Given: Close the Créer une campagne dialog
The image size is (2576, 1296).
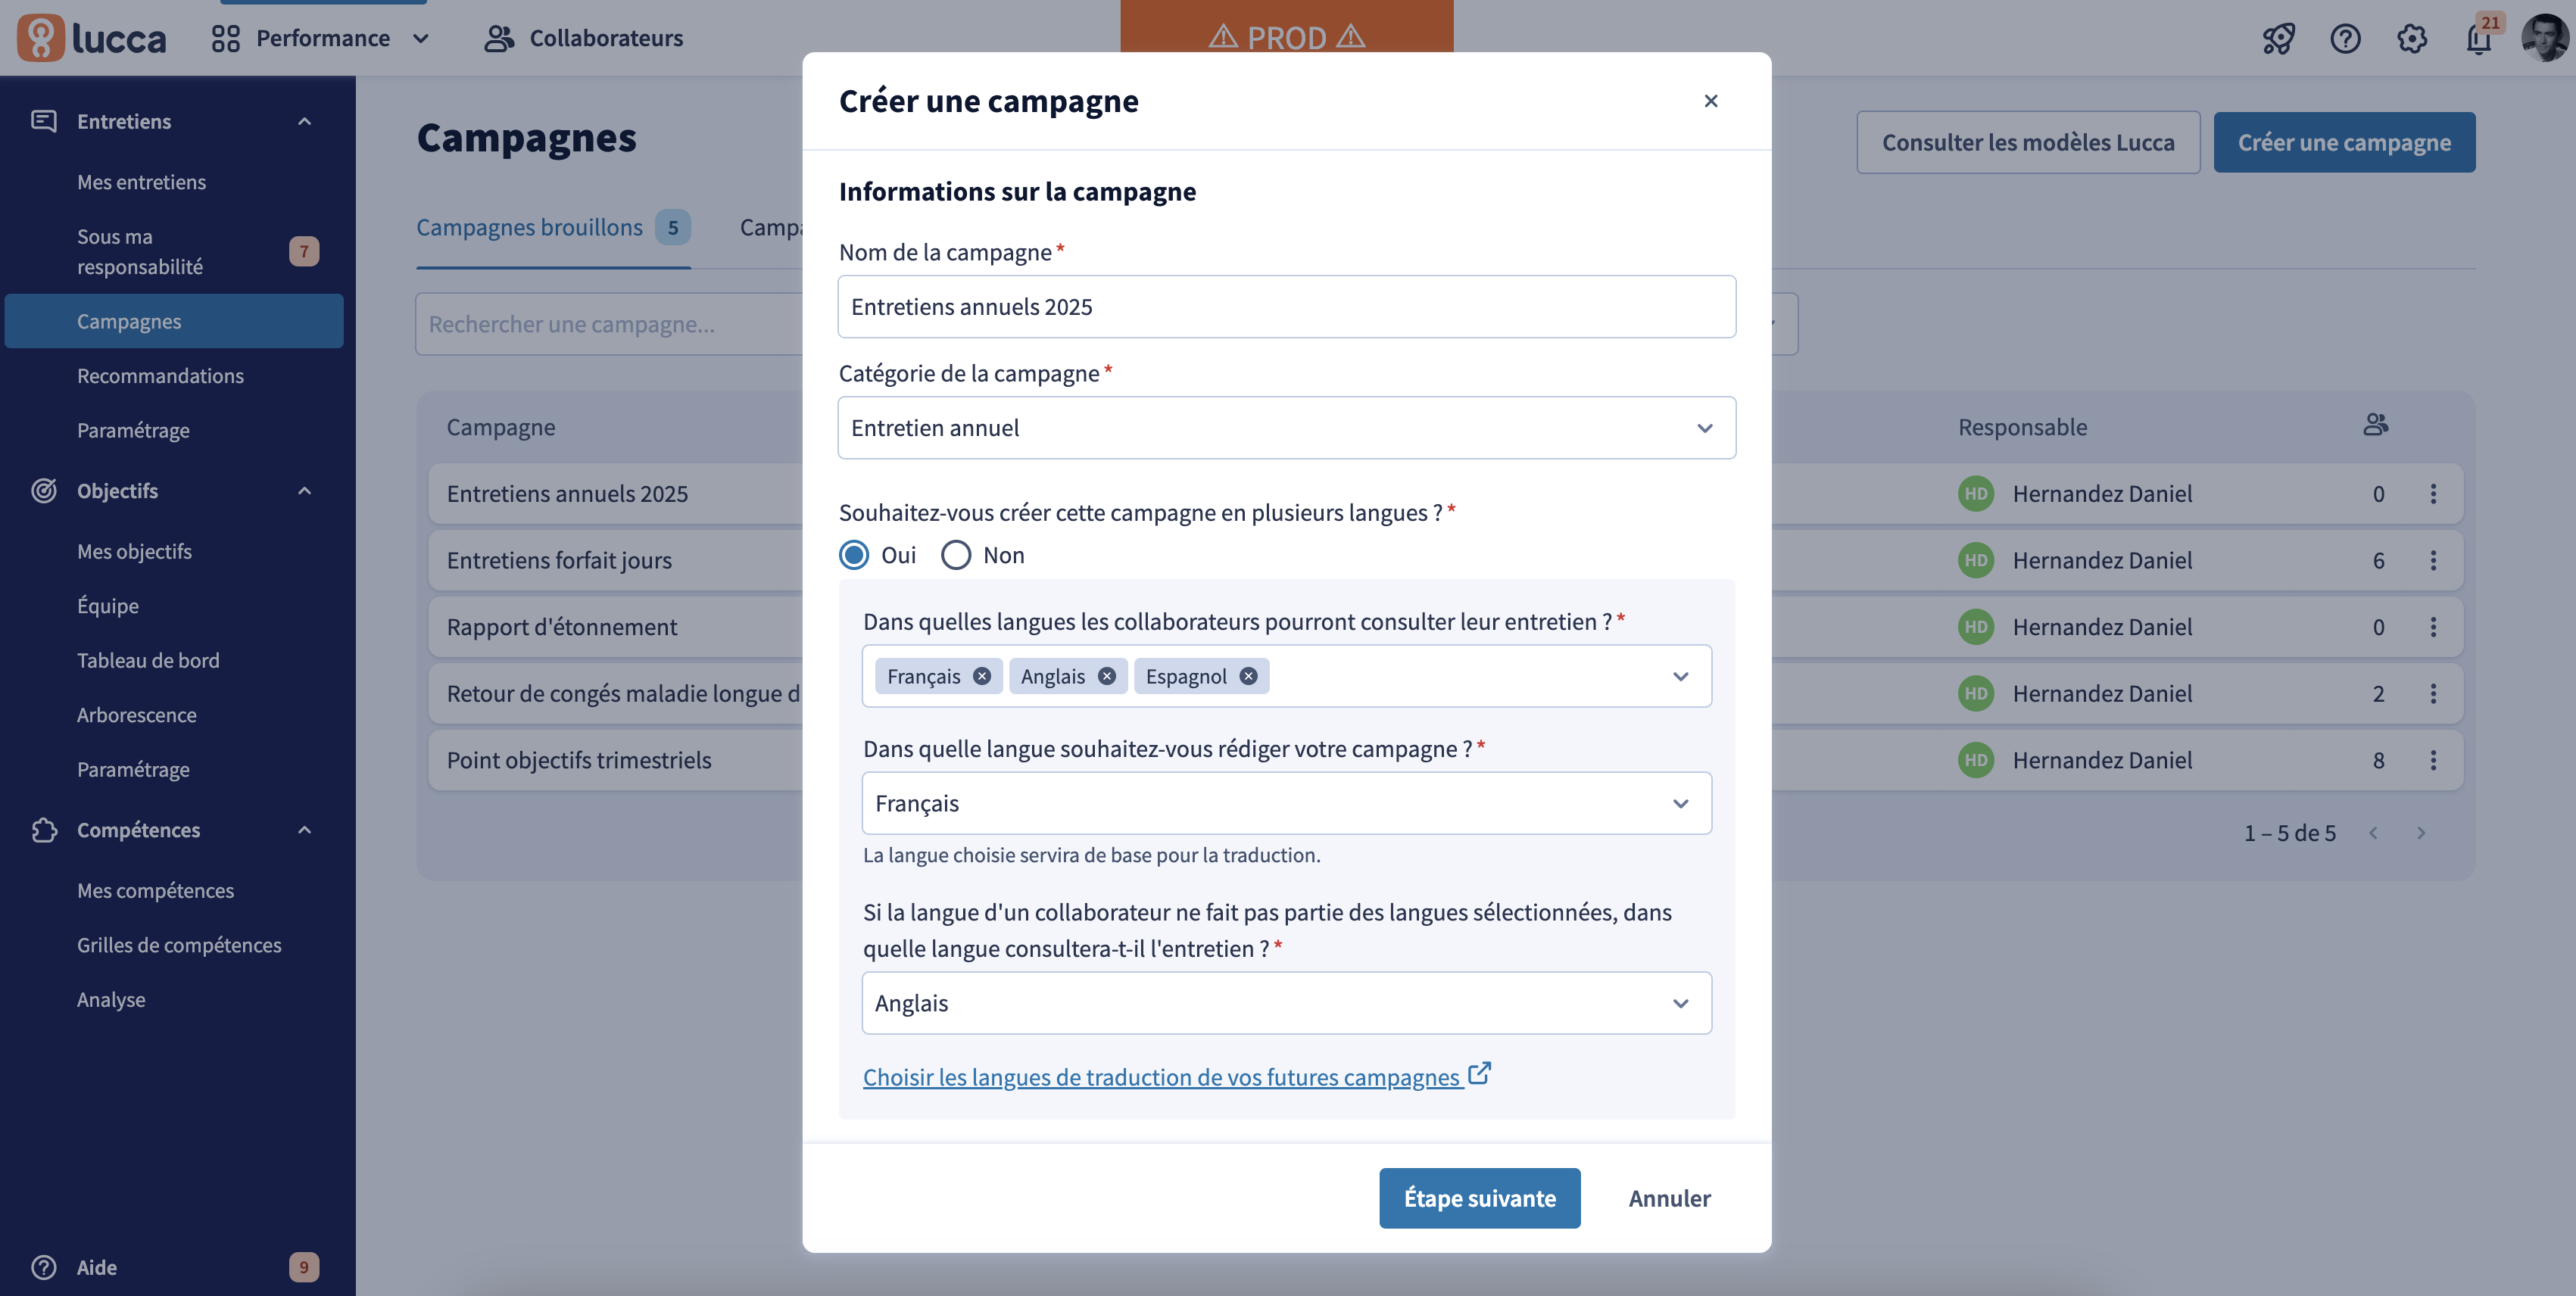Looking at the screenshot, I should (x=1711, y=101).
